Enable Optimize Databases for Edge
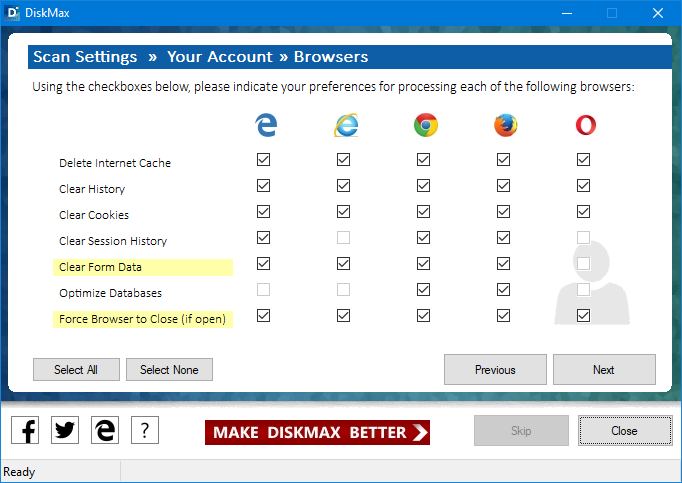The width and height of the screenshot is (682, 483). 263,290
